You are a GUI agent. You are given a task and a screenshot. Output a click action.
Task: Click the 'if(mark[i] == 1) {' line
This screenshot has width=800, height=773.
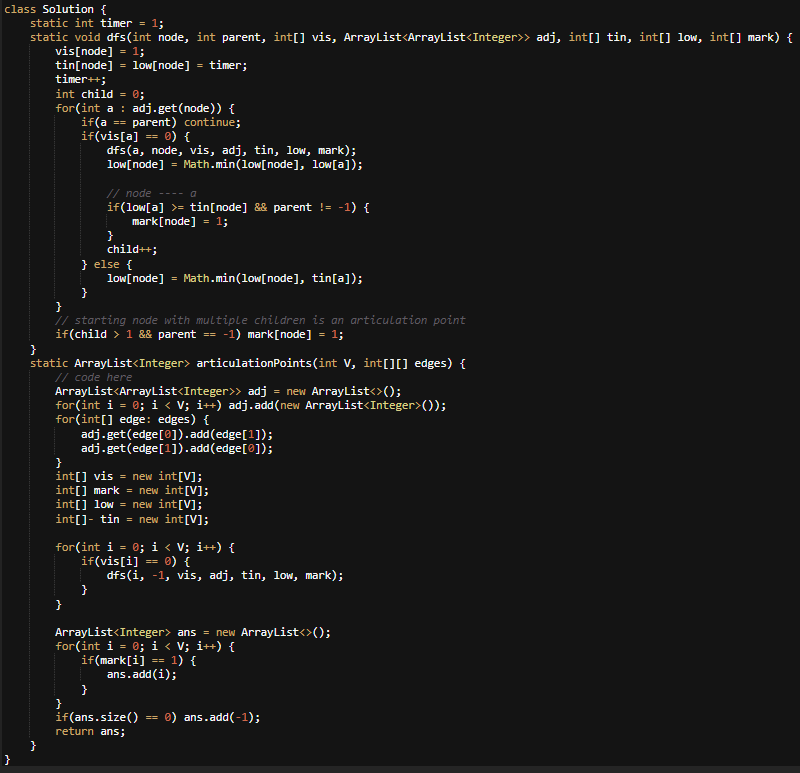click(139, 661)
